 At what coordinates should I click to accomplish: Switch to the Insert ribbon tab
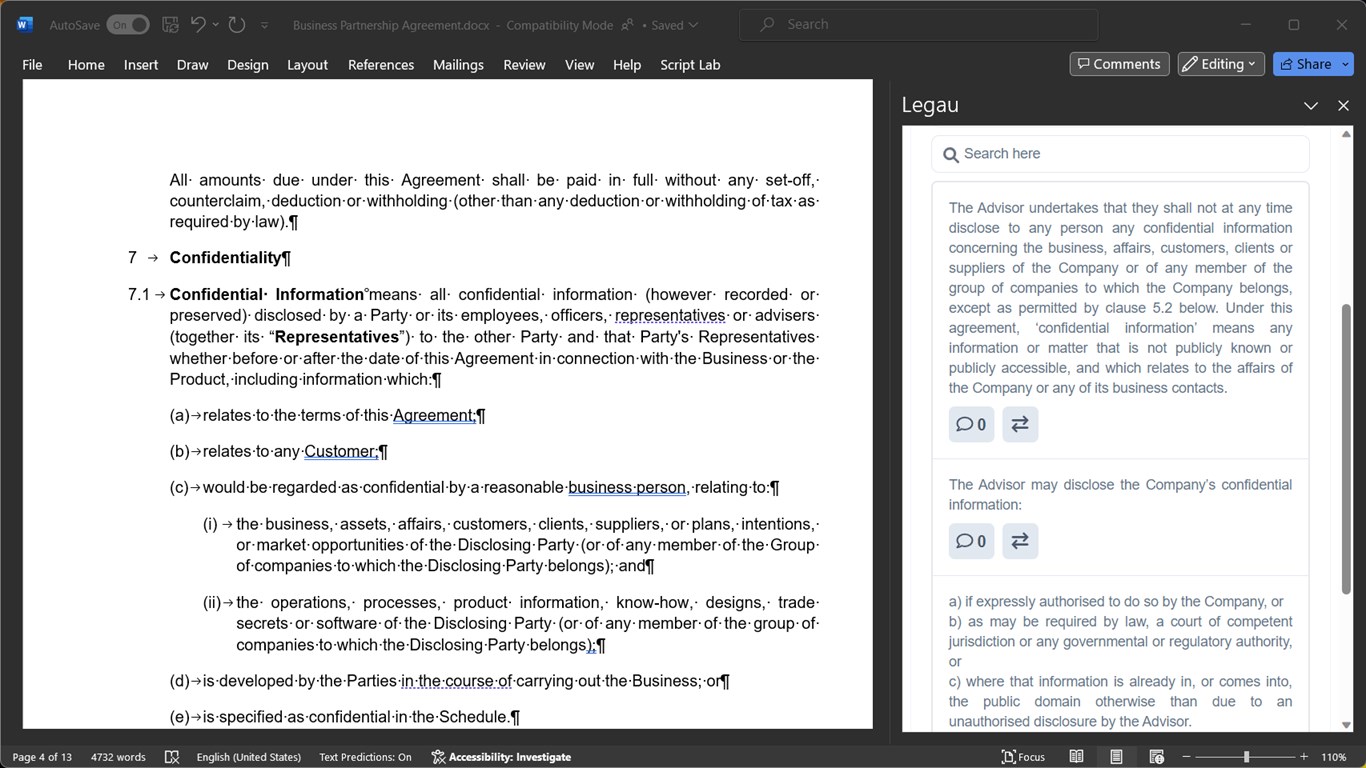141,64
